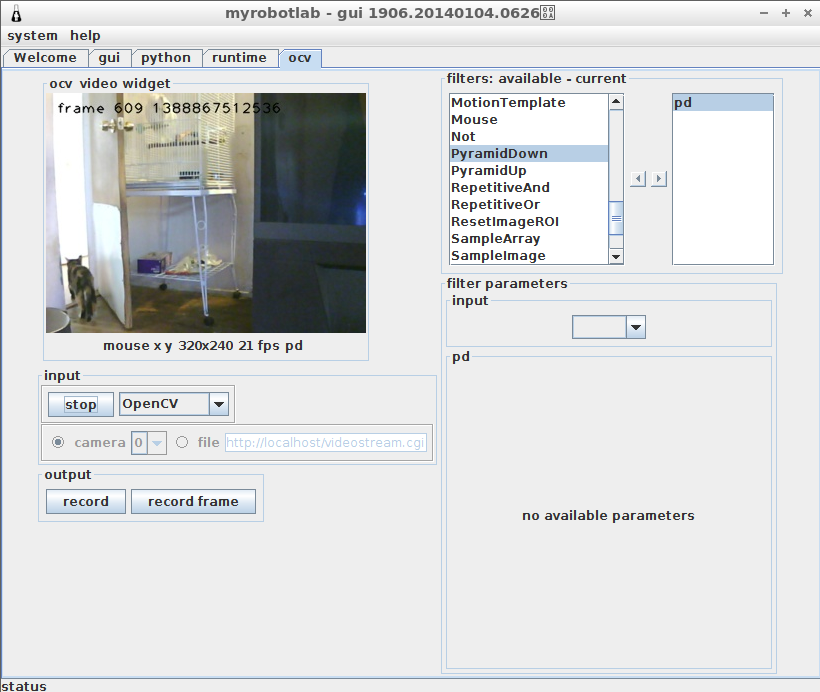Switch to the runtime tab
Screen dimensions: 820x692
click(240, 58)
